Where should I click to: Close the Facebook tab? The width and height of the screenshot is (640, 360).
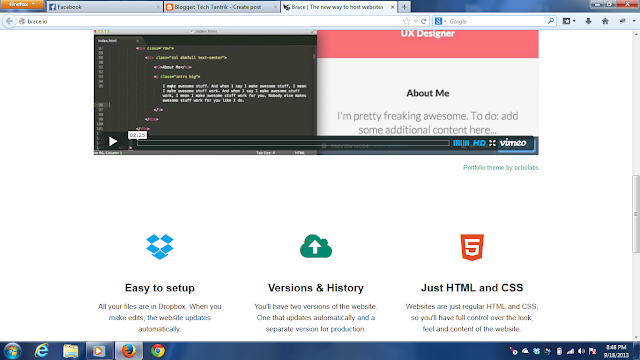[x=158, y=7]
